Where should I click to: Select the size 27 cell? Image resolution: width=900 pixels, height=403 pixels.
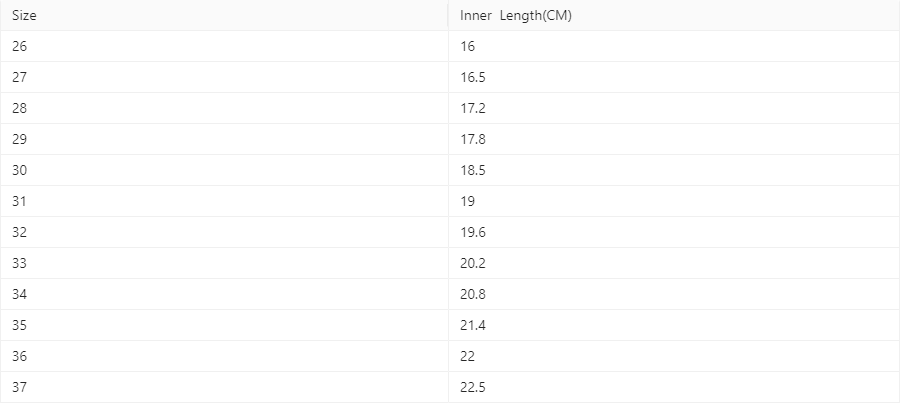pos(20,78)
